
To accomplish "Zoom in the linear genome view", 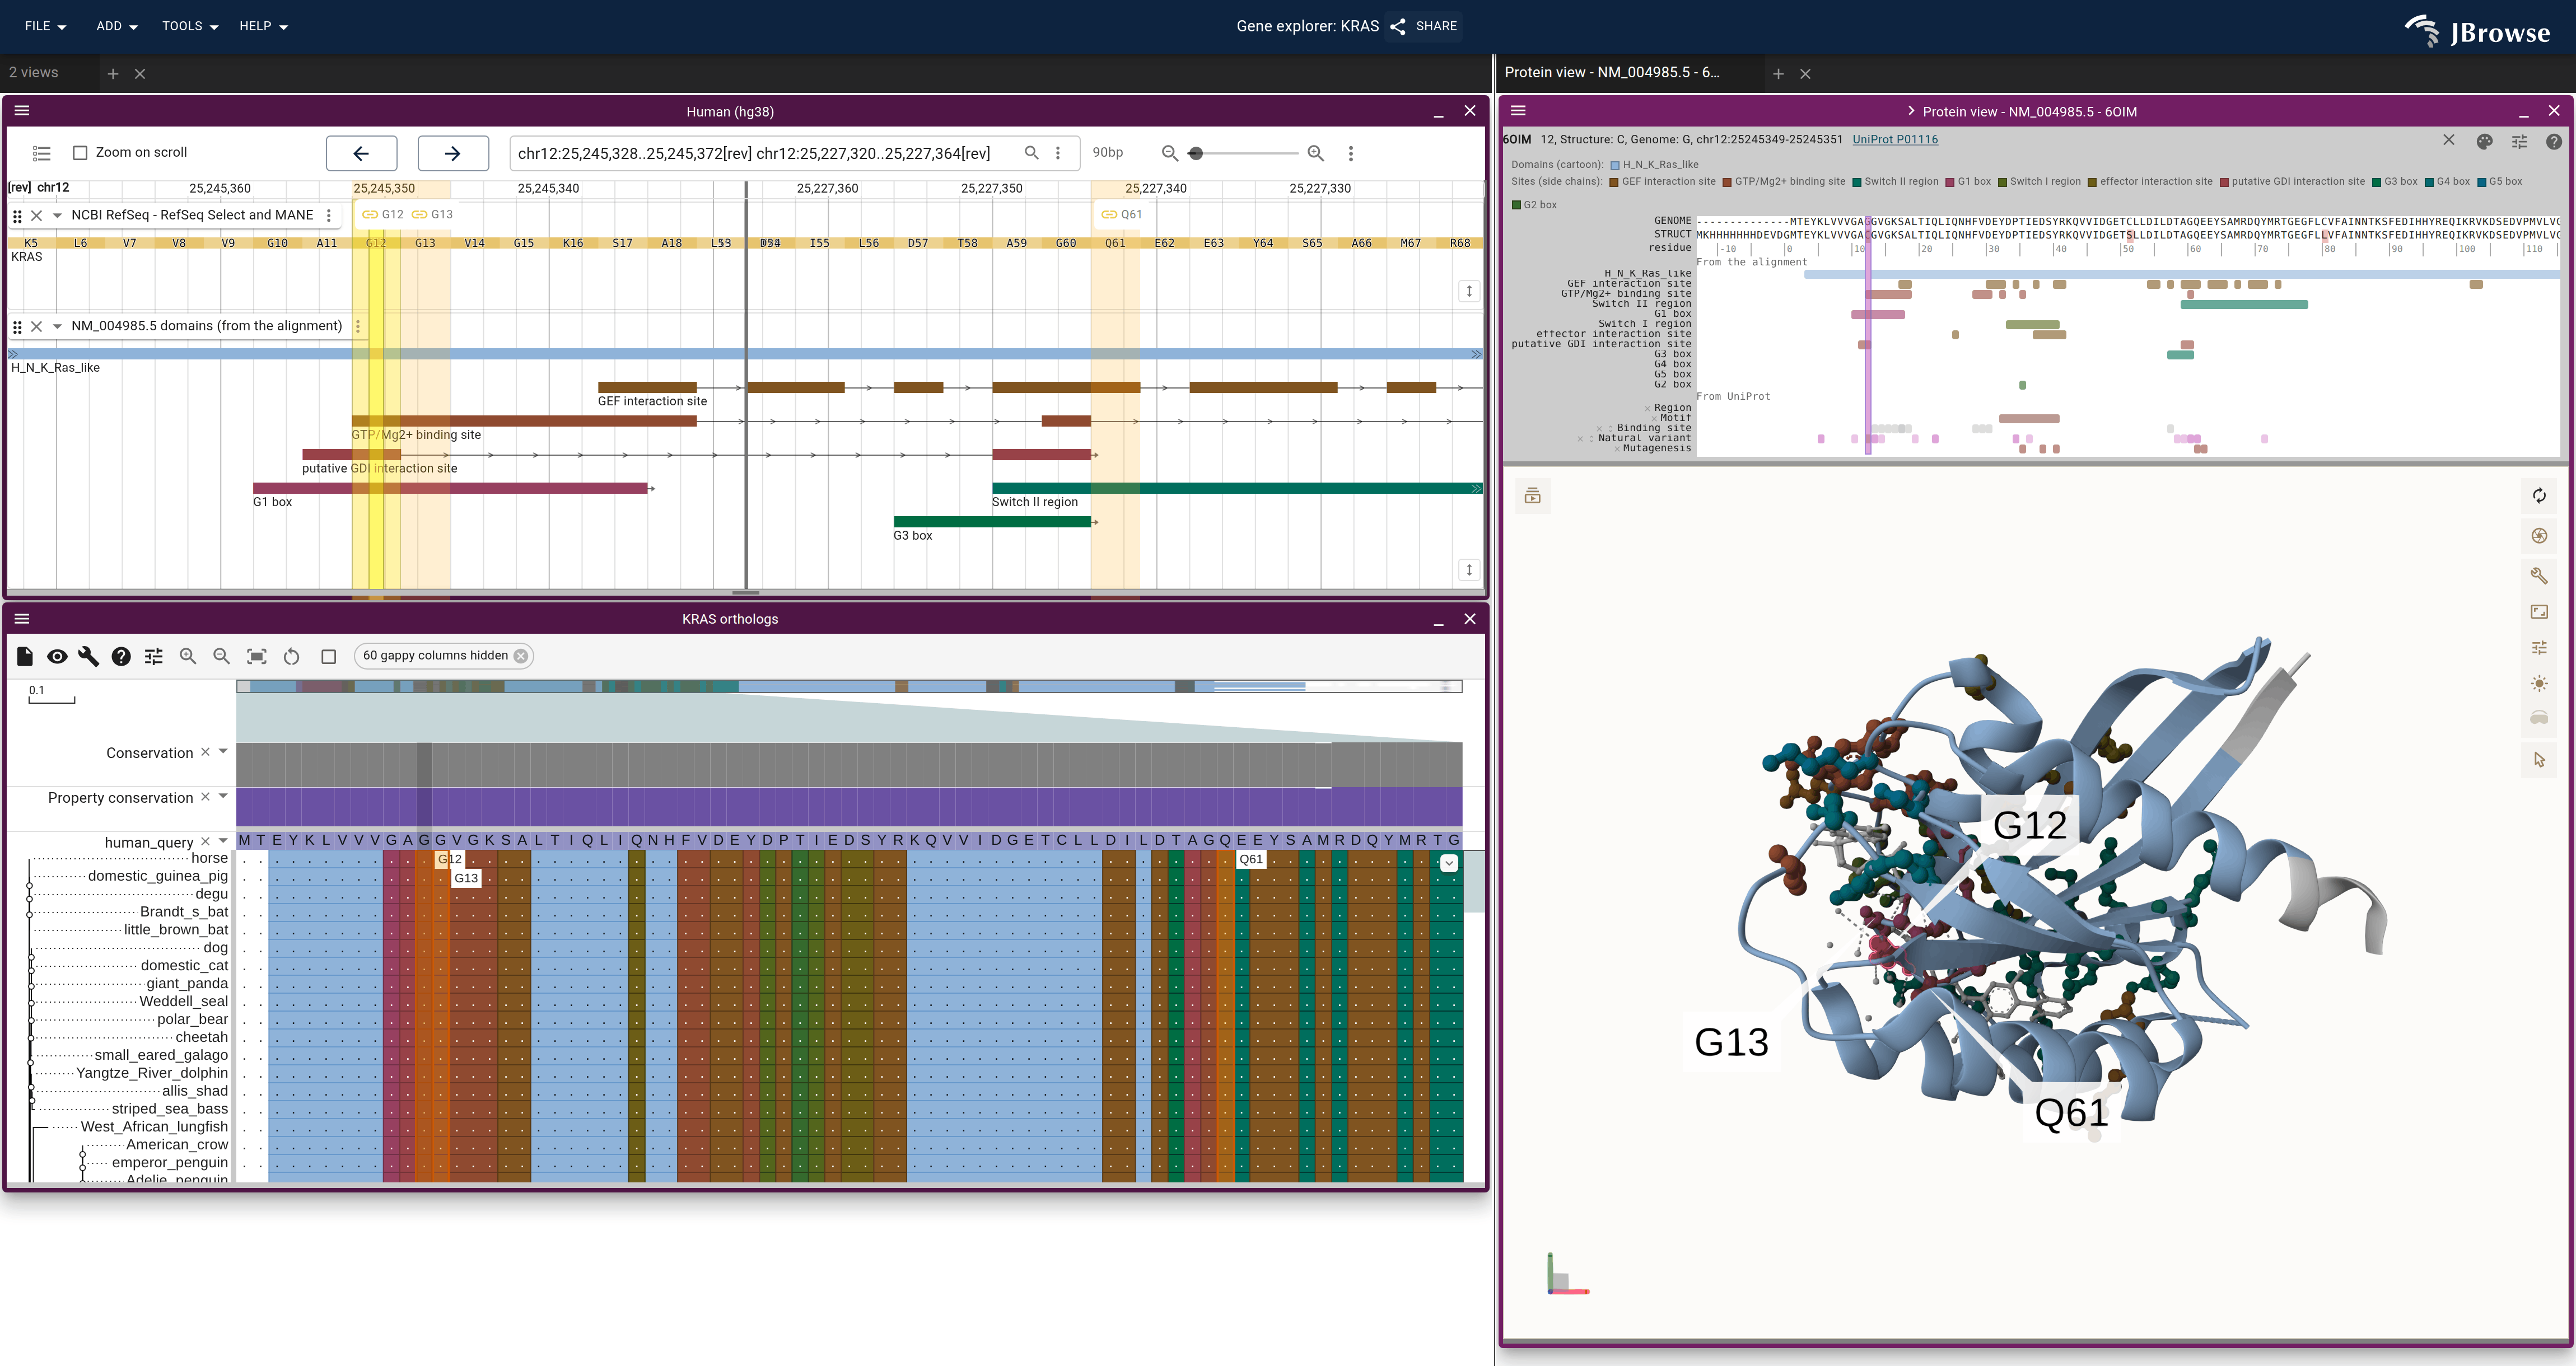I will (x=1316, y=153).
